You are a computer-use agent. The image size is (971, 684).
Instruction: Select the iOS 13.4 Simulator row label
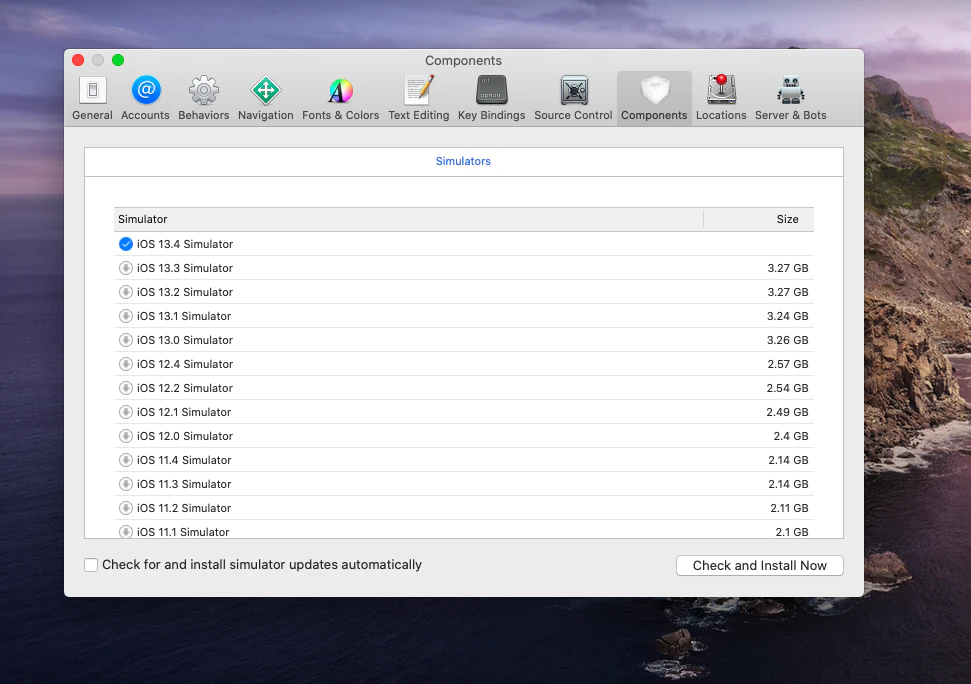185,244
